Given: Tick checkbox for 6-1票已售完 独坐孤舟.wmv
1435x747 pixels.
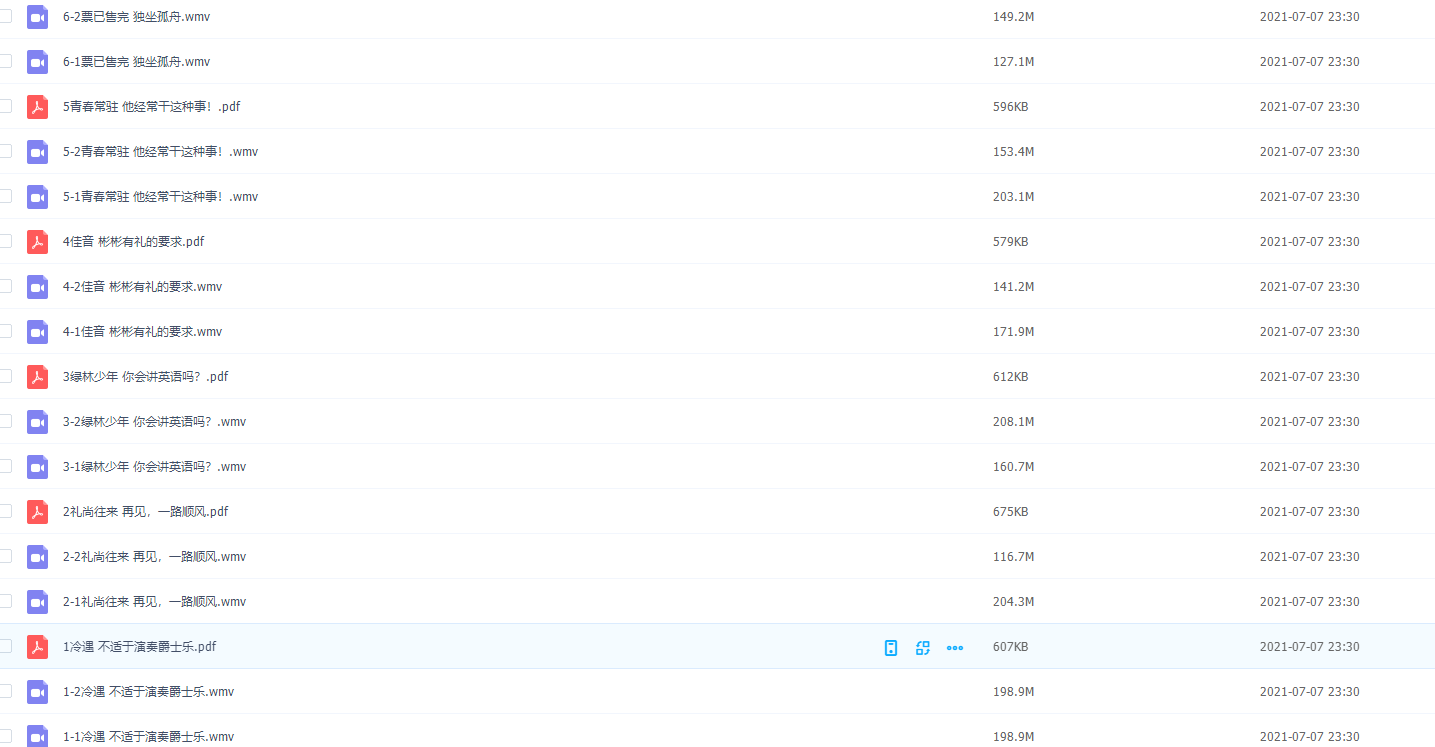Looking at the screenshot, I should (x=5, y=61).
